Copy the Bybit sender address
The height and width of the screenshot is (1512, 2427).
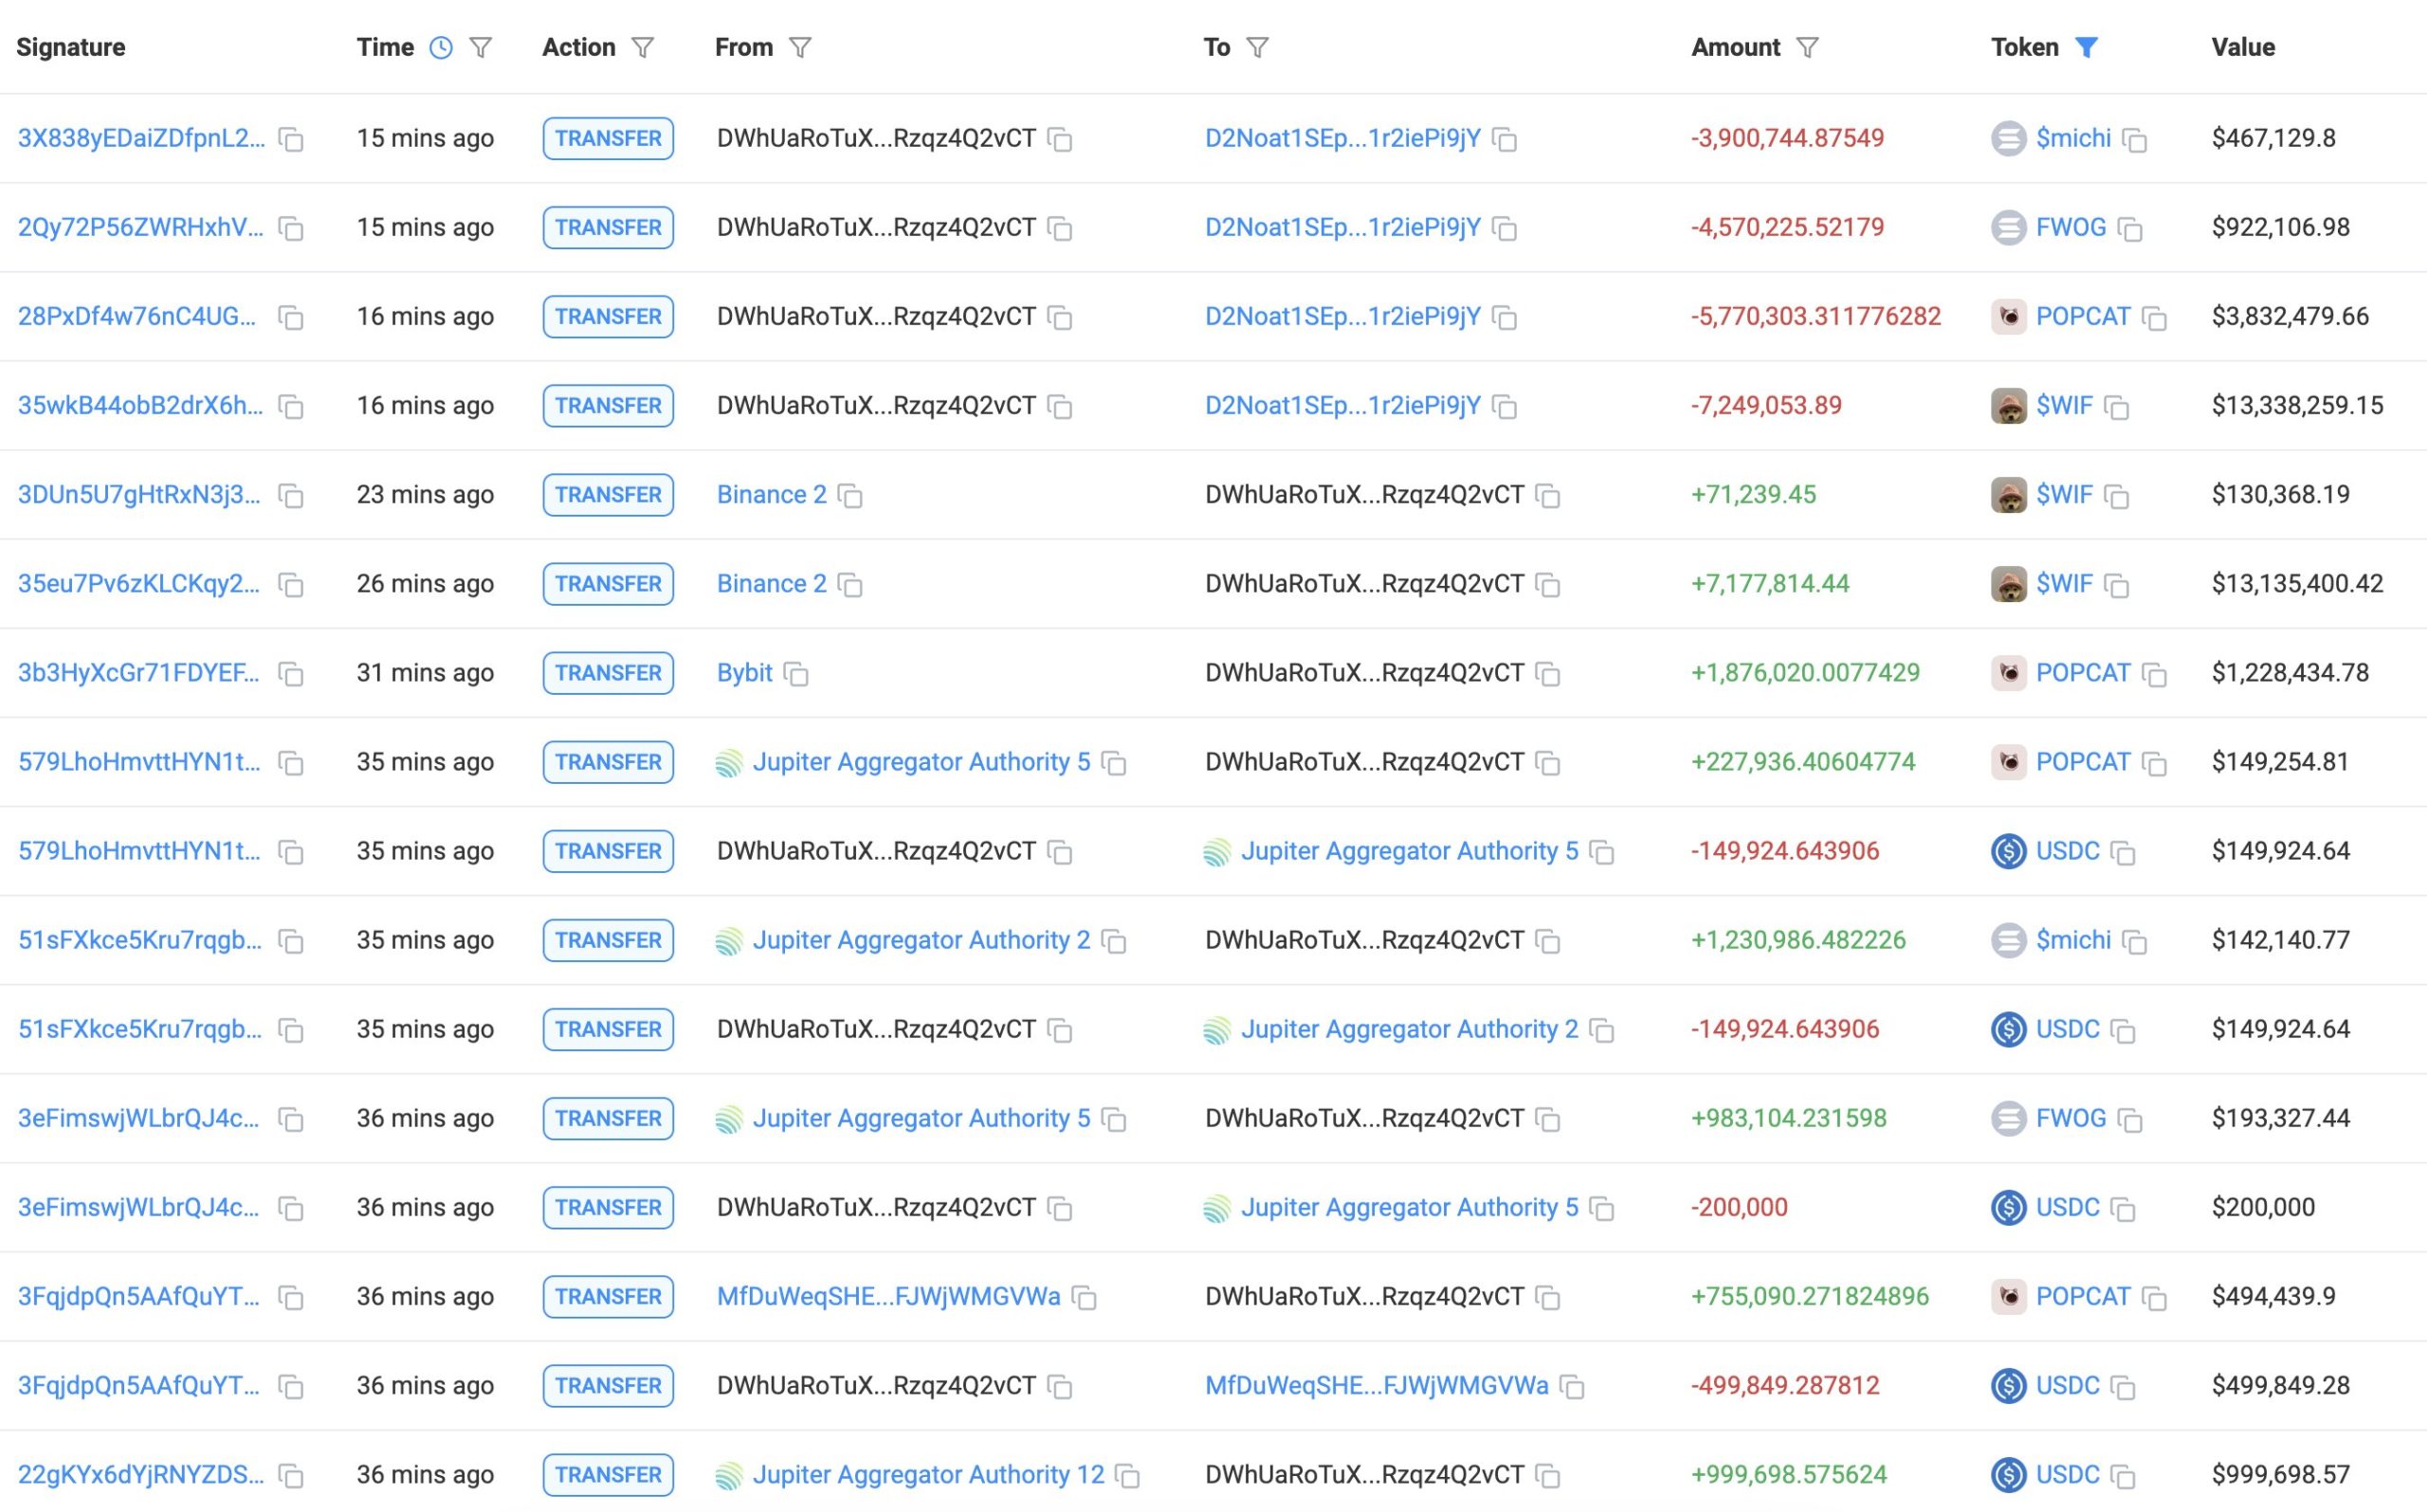tap(796, 674)
